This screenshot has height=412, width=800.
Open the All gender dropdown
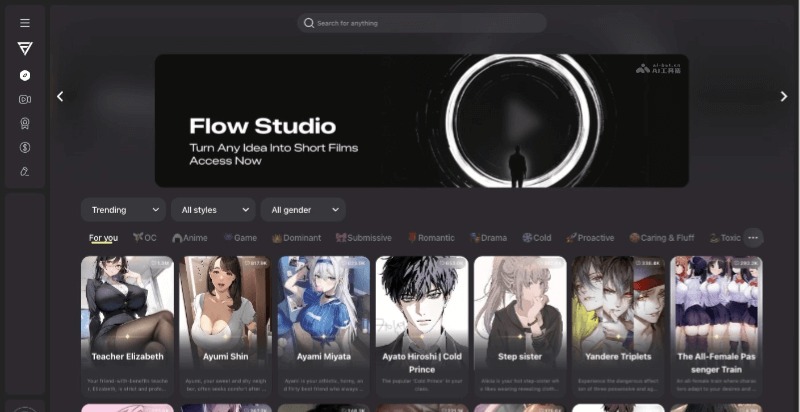click(x=303, y=210)
